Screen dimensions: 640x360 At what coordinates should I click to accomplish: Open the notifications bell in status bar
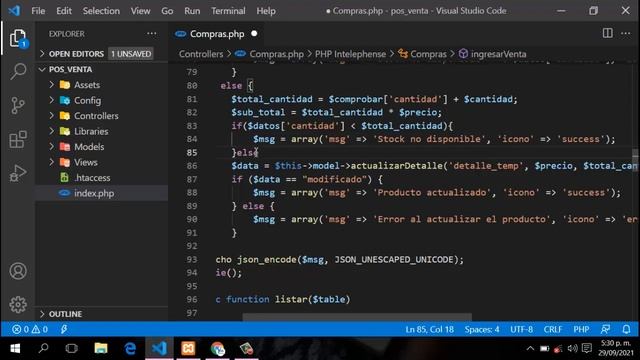[x=626, y=329]
